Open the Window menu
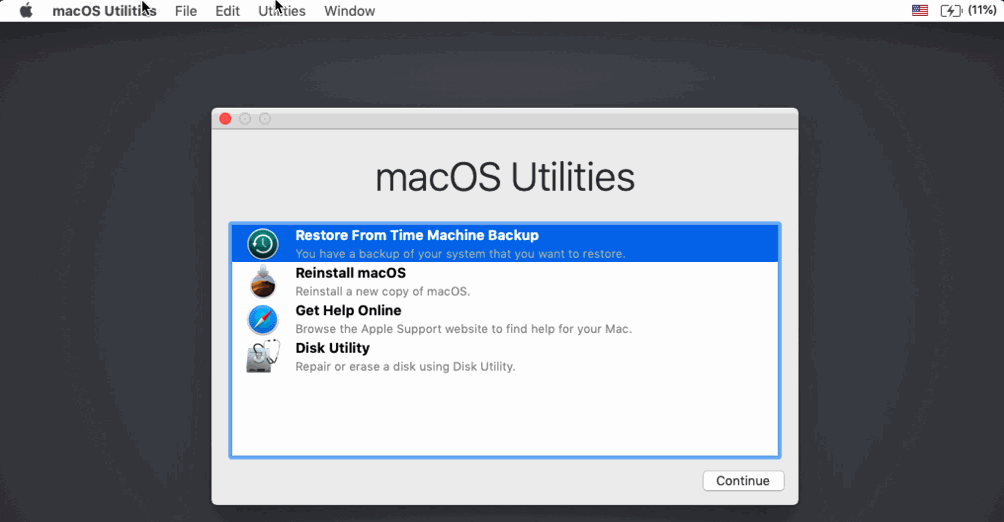This screenshot has width=1004, height=522. [x=350, y=11]
